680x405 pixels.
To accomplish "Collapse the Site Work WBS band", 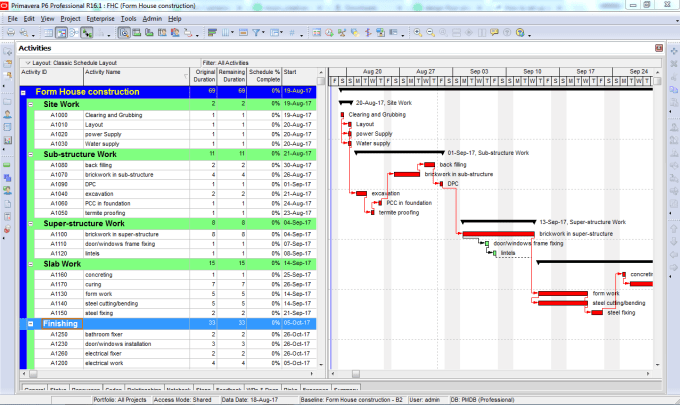I will 31,105.
